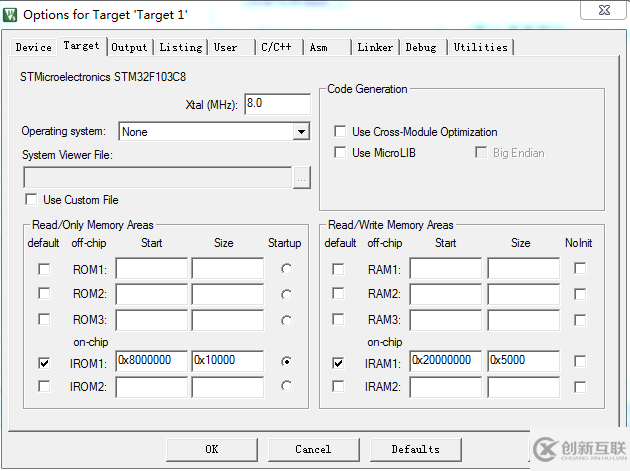The width and height of the screenshot is (630, 471).
Task: Click the Cancel button
Action: pos(313,449)
